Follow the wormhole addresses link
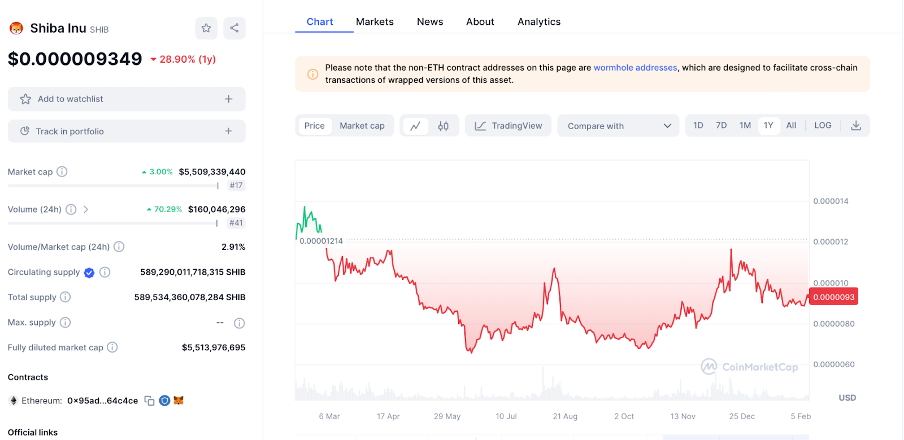This screenshot has width=904, height=440. tap(635, 67)
